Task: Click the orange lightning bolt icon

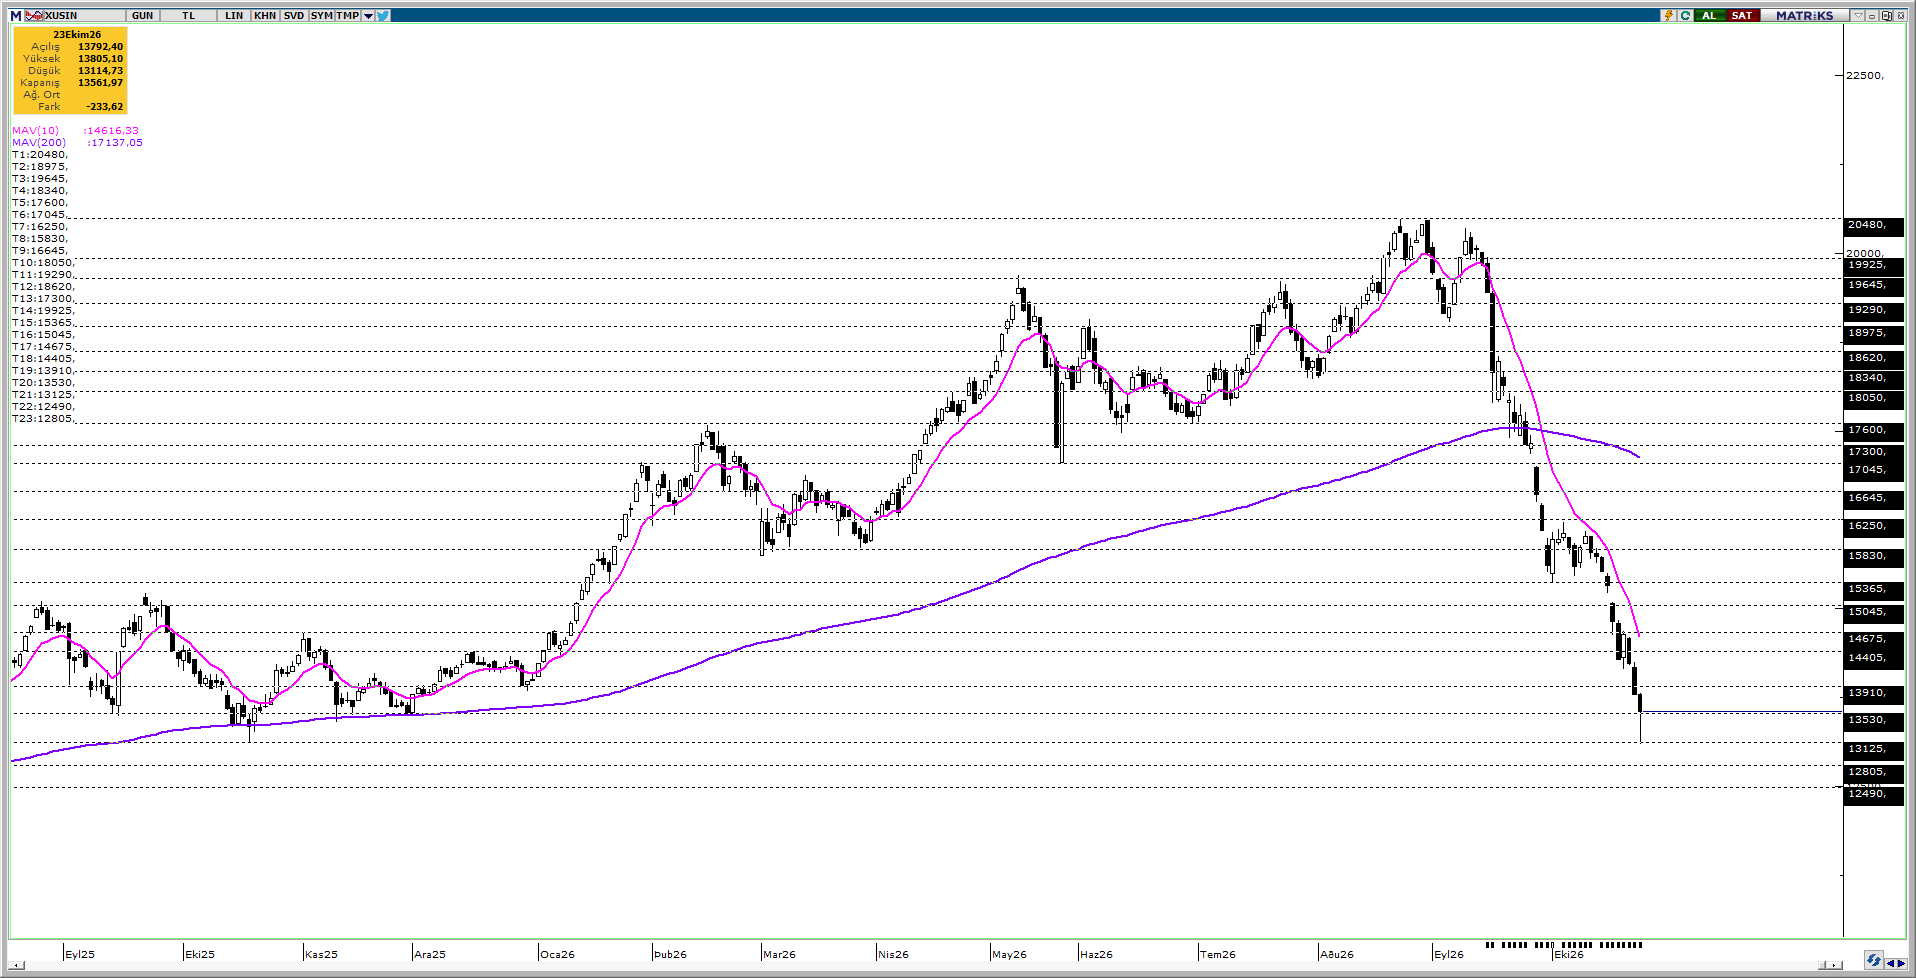Action: point(1668,15)
